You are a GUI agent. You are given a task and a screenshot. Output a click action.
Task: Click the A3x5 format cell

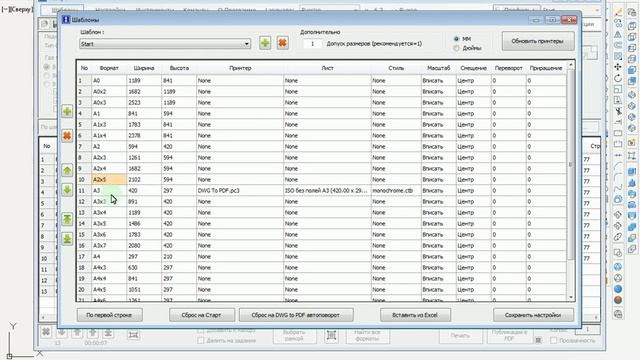click(109, 224)
